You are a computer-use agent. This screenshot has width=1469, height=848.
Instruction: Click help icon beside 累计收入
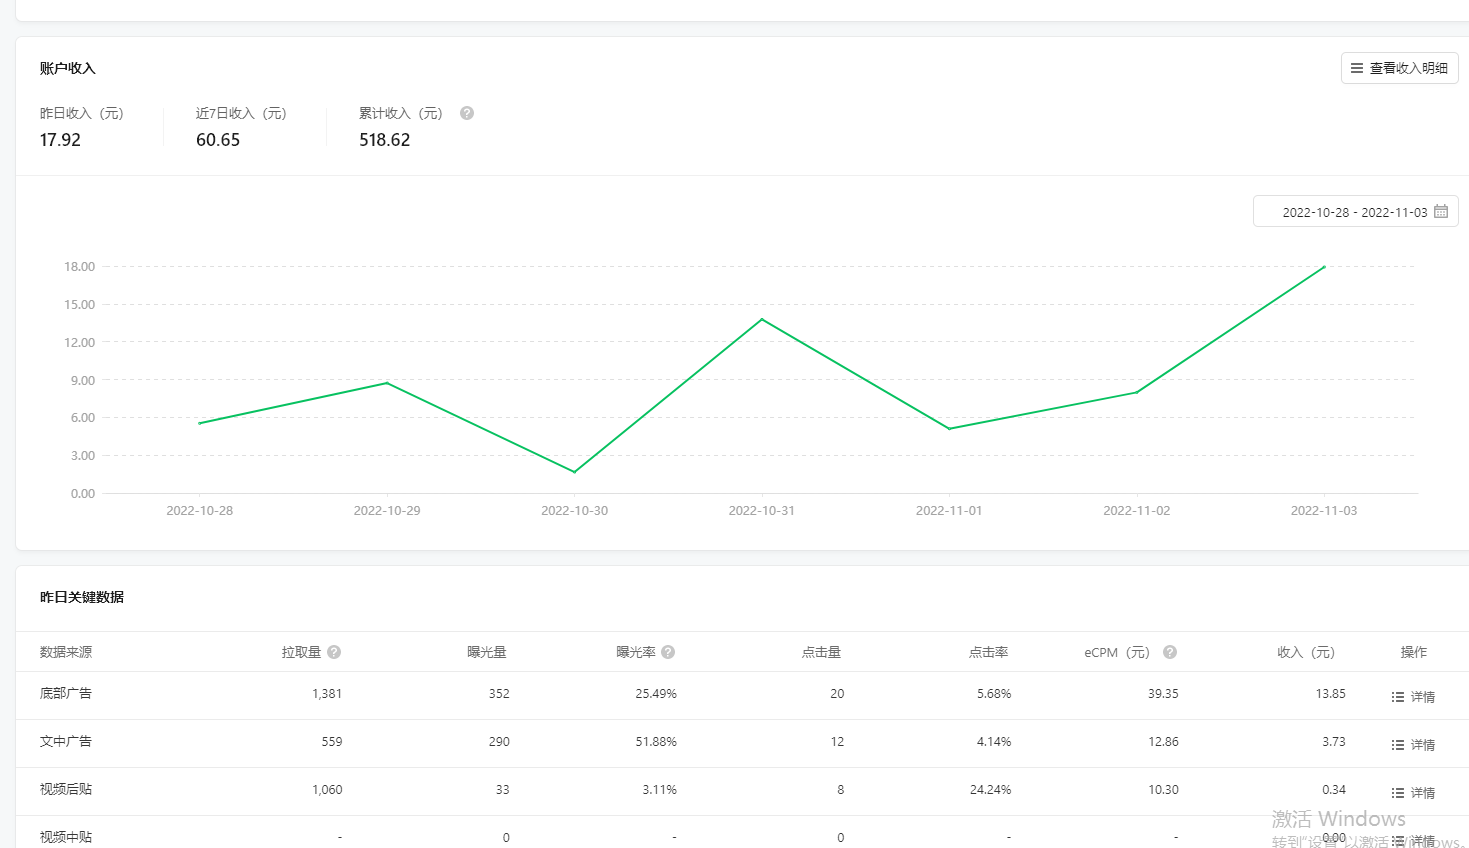[x=467, y=113]
